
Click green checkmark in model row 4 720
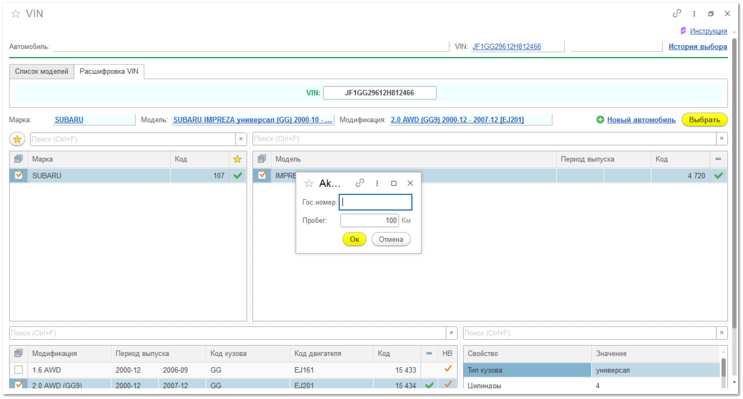719,175
